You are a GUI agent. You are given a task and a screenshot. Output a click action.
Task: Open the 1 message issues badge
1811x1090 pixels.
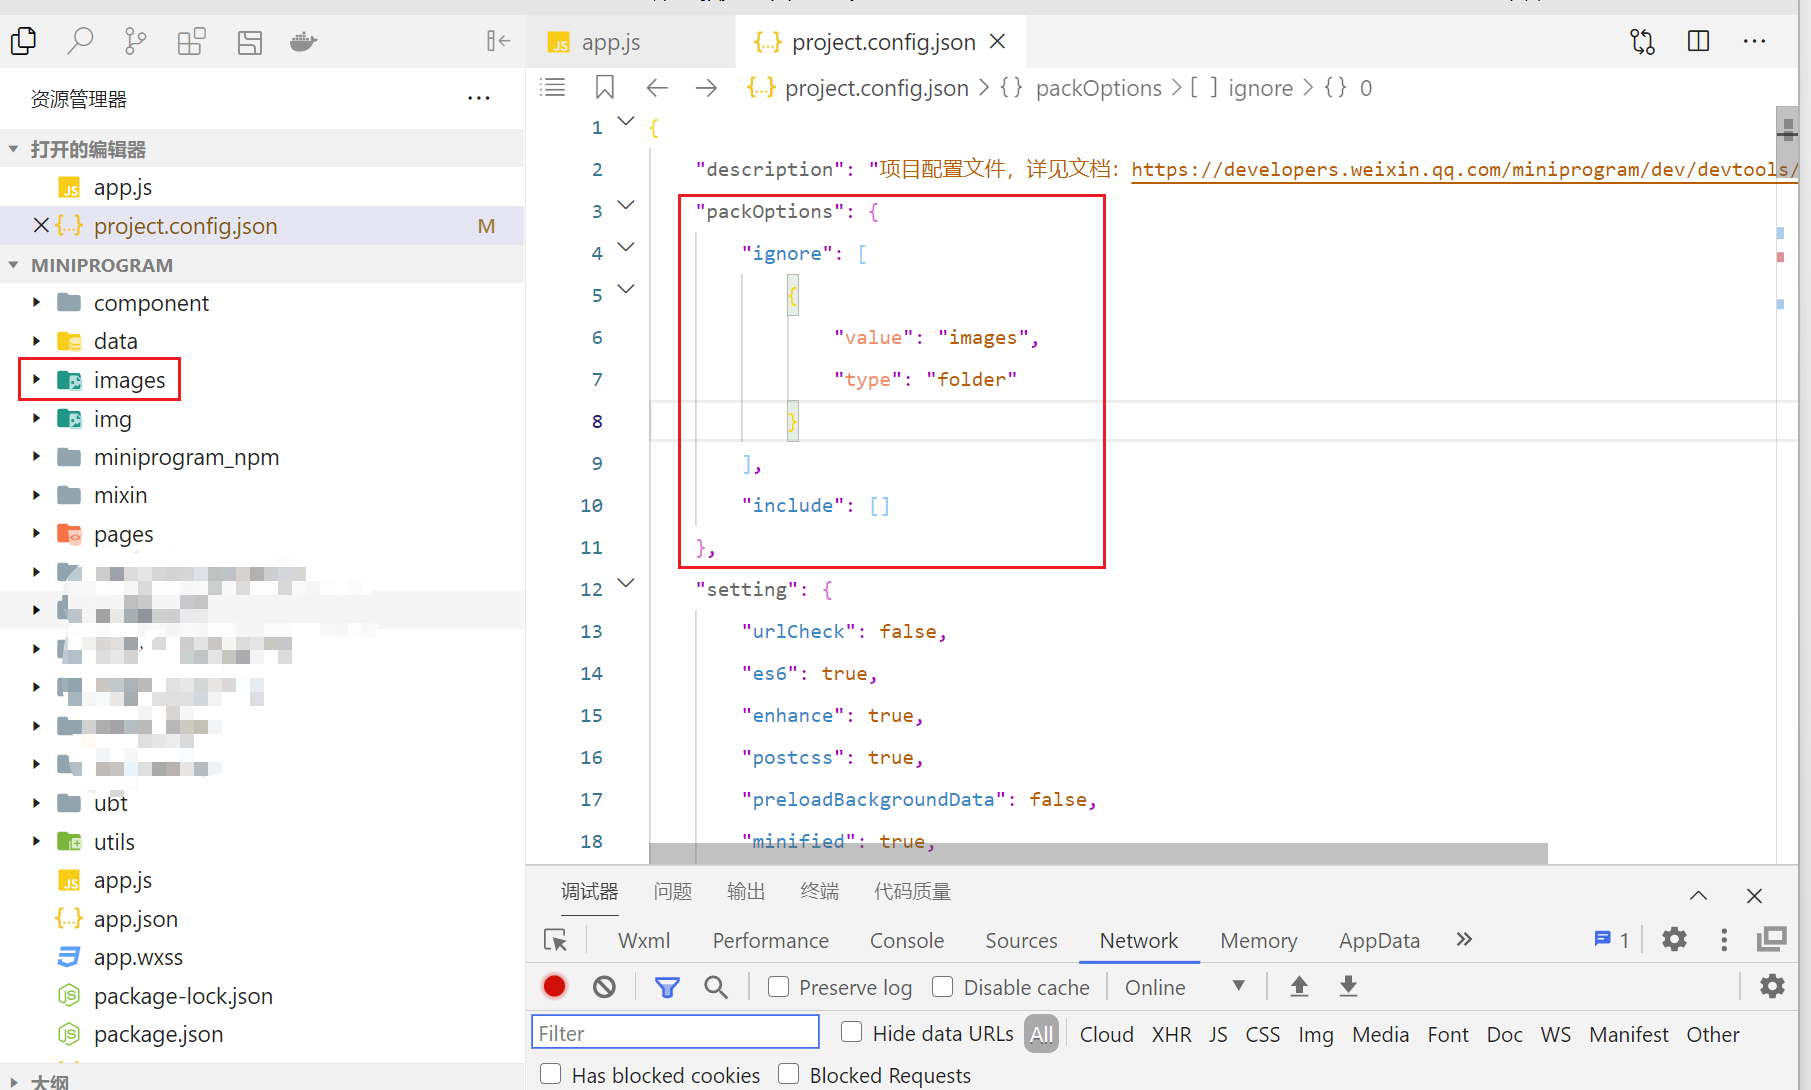coord(1611,939)
